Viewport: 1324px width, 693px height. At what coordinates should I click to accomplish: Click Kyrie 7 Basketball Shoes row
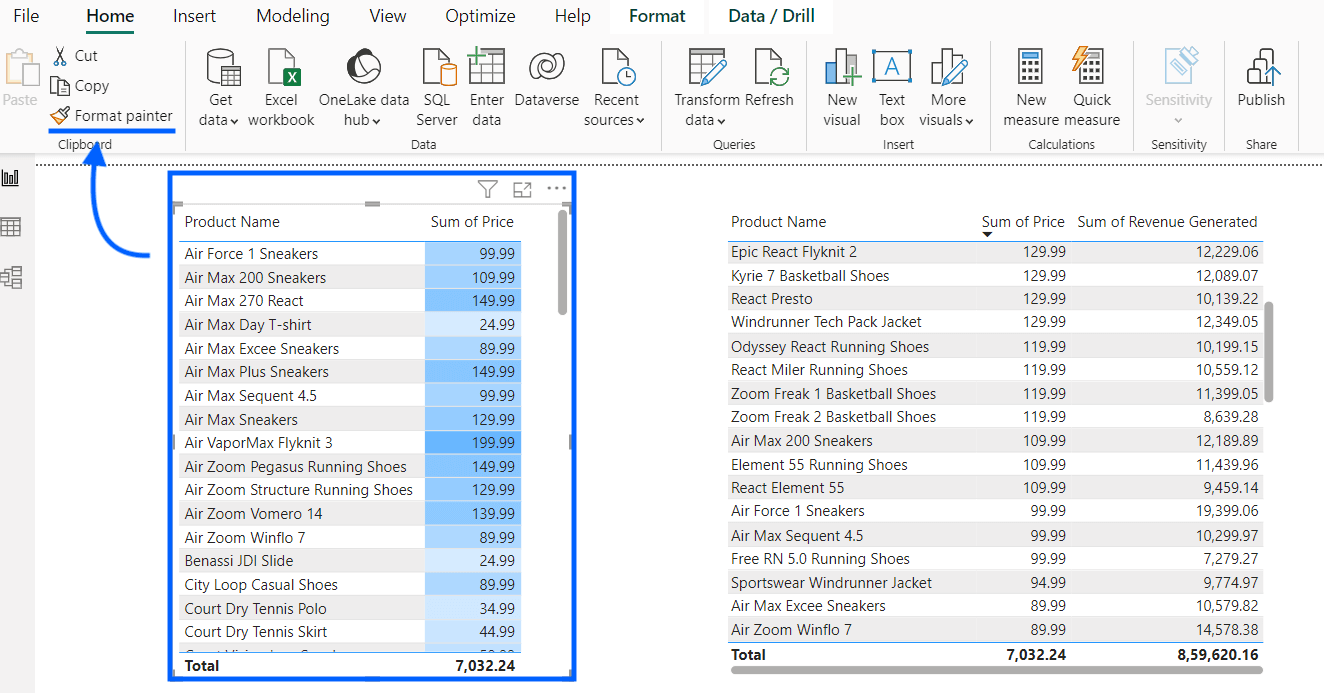click(995, 276)
